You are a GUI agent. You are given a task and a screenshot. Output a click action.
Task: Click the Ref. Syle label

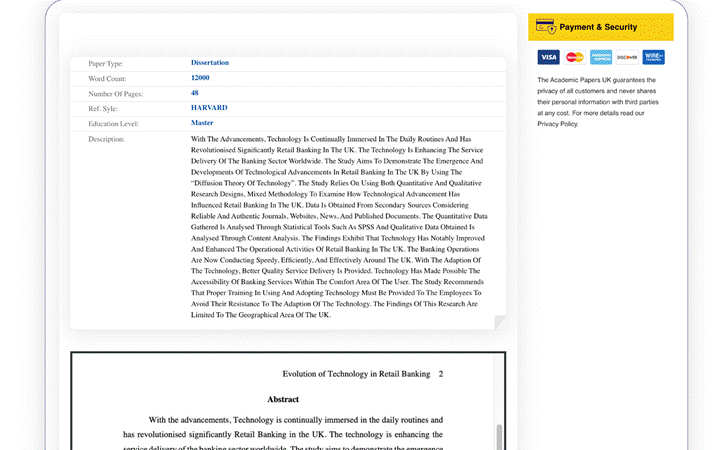click(x=103, y=109)
